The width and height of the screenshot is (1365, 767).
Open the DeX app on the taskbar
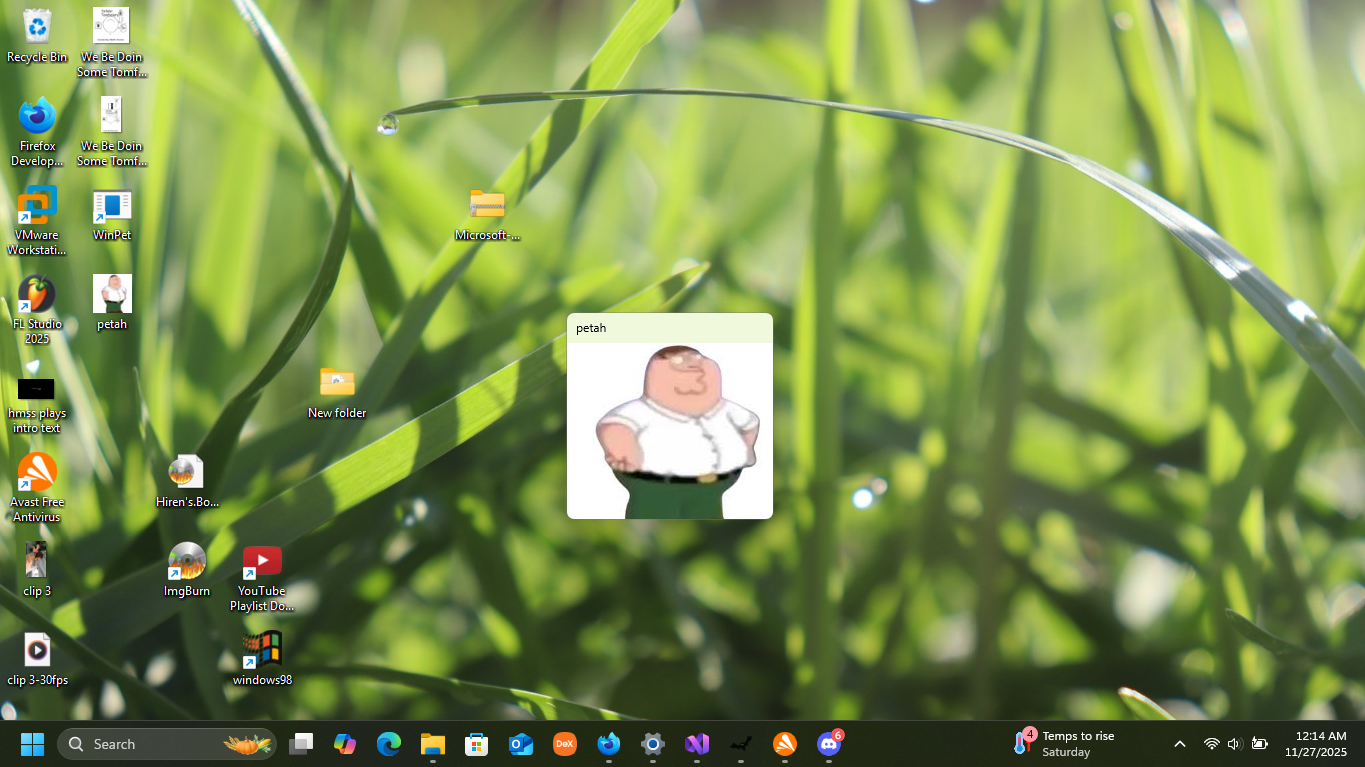[x=565, y=744]
